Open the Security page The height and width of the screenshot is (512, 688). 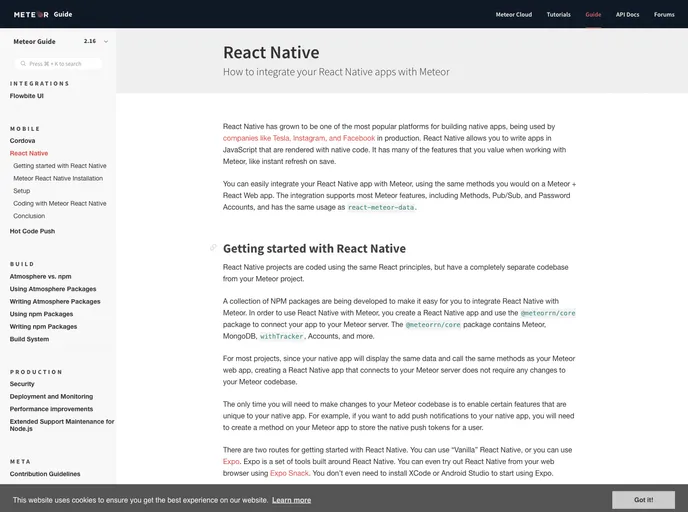(22, 383)
